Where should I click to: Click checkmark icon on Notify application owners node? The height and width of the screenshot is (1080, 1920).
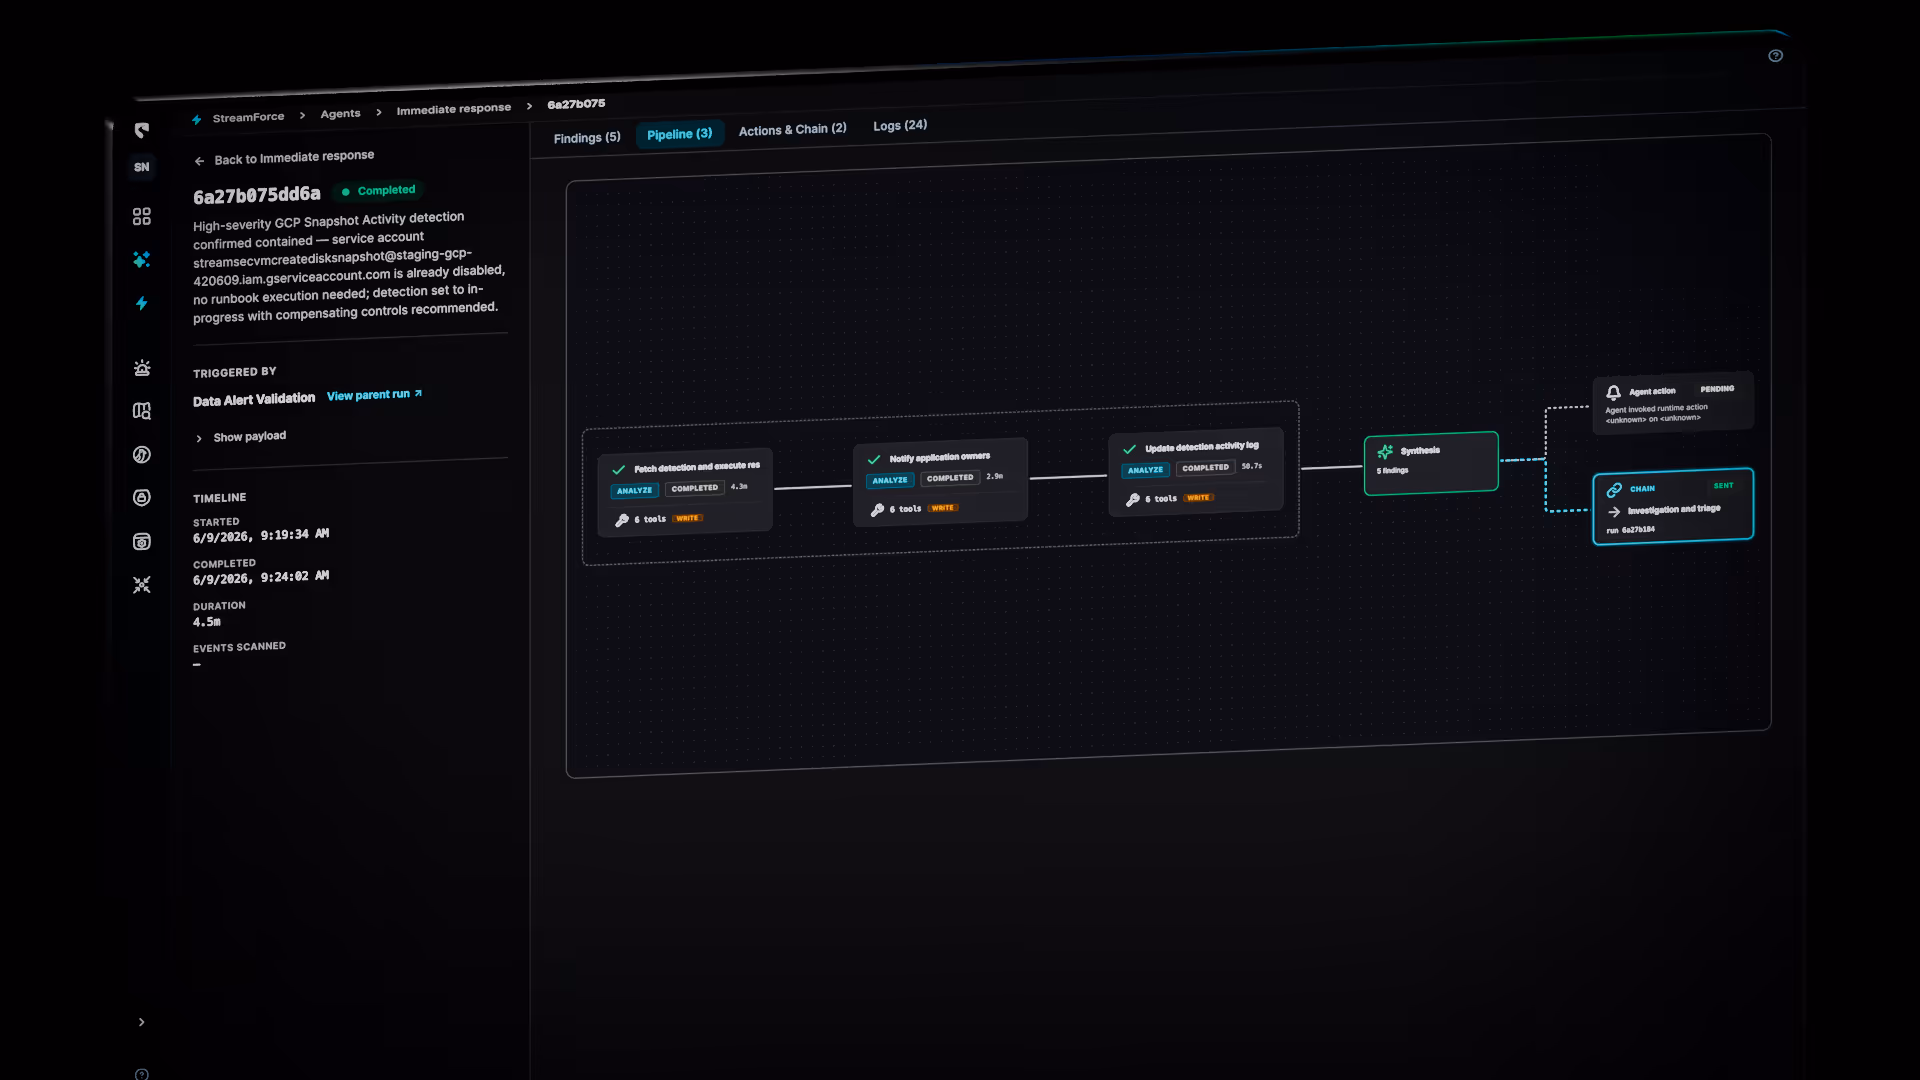pyautogui.click(x=874, y=460)
